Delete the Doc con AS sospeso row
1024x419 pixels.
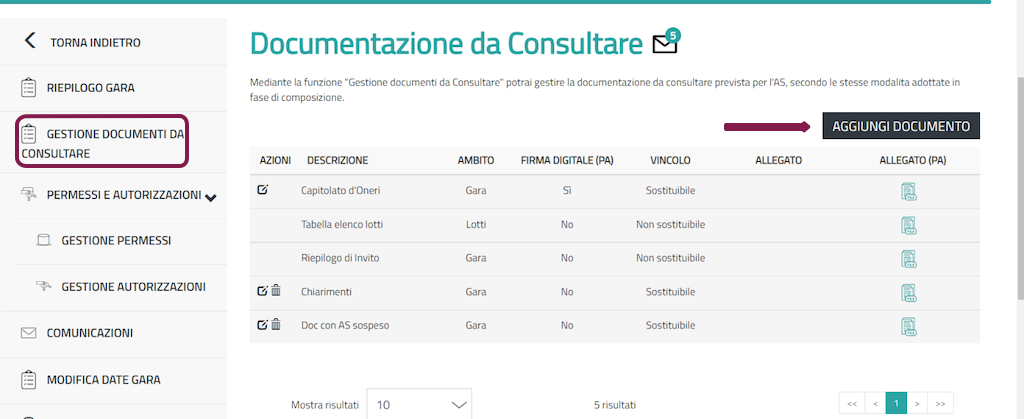(x=276, y=325)
